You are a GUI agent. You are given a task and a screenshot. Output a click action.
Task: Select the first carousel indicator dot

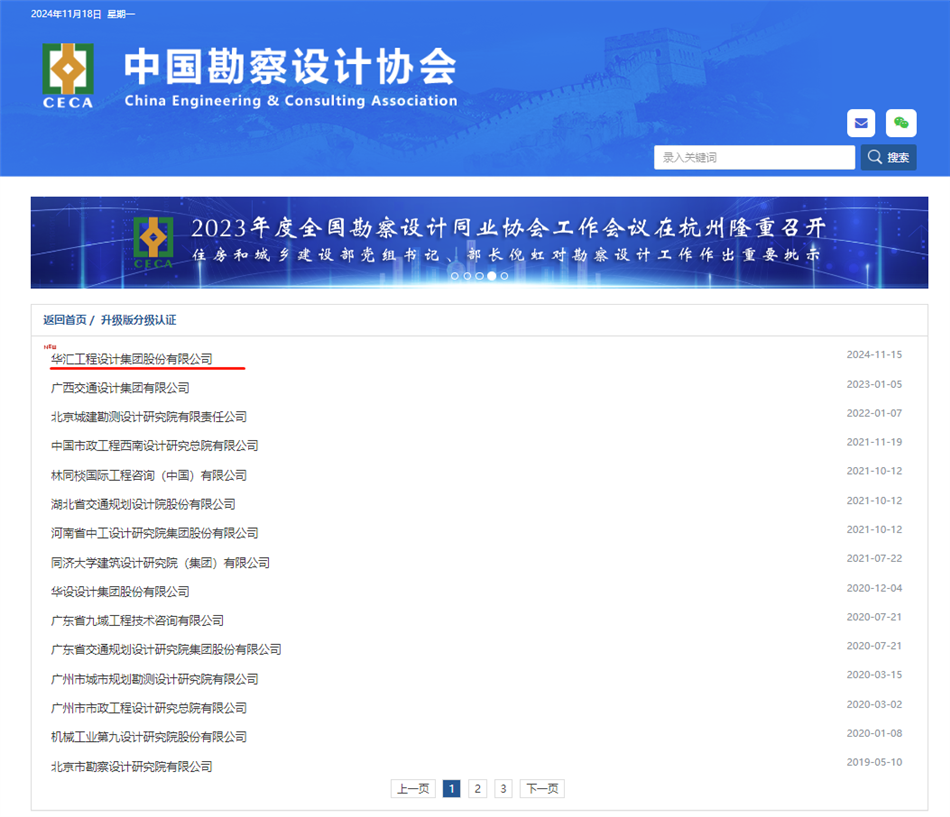pyautogui.click(x=455, y=275)
